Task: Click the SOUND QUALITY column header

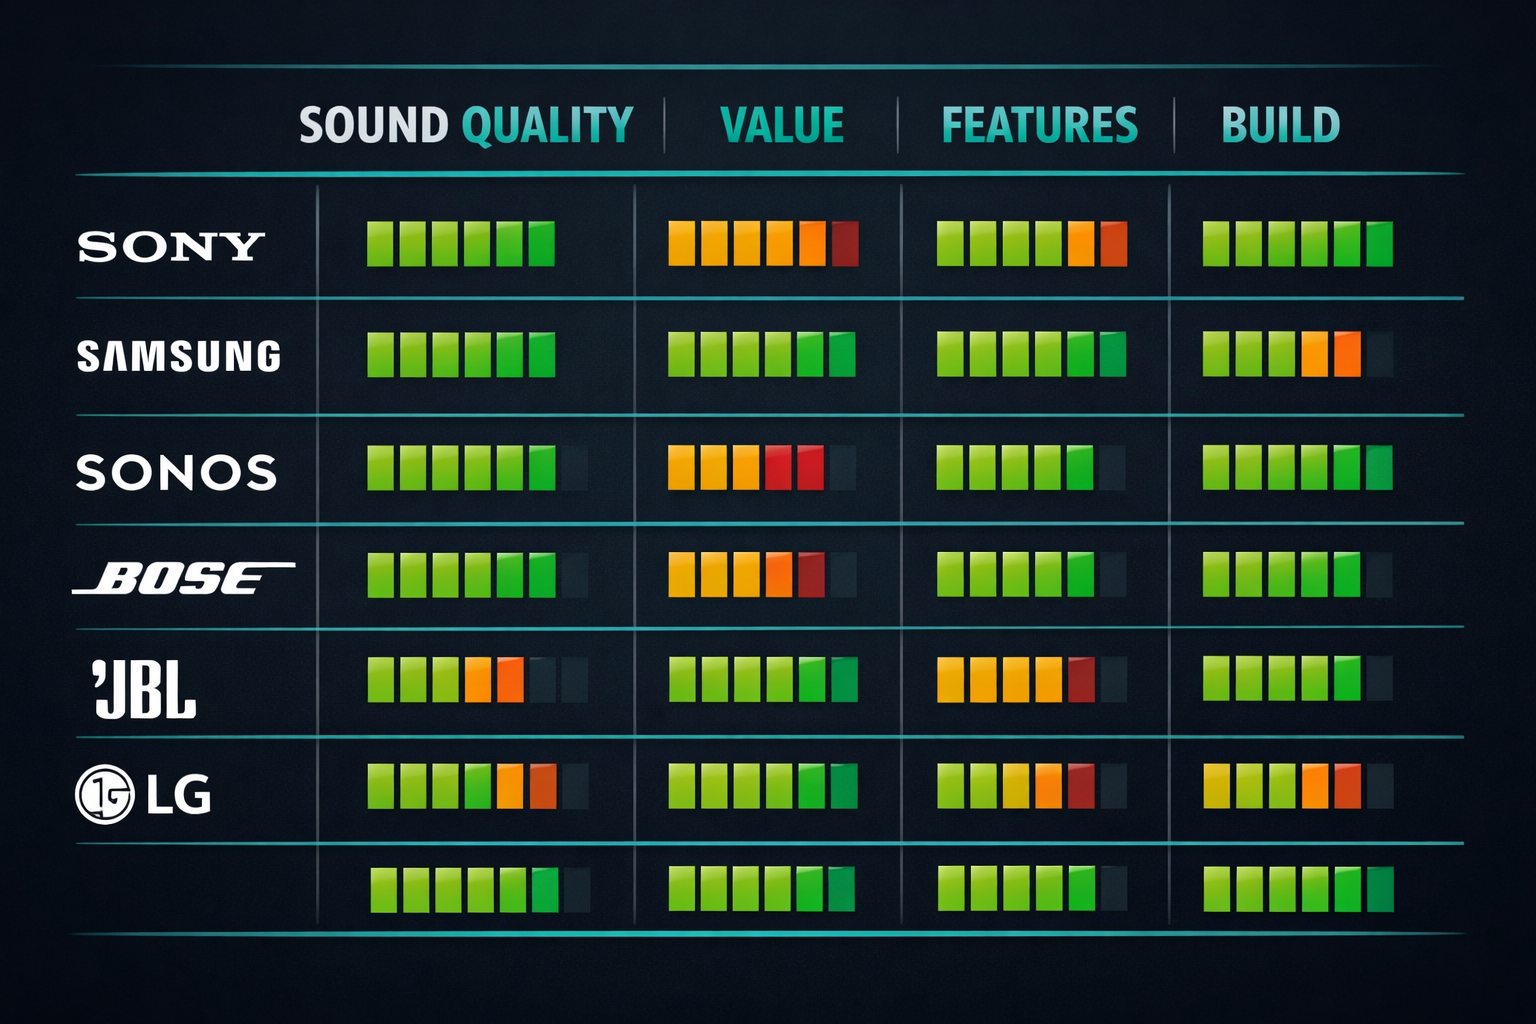Action: click(466, 126)
